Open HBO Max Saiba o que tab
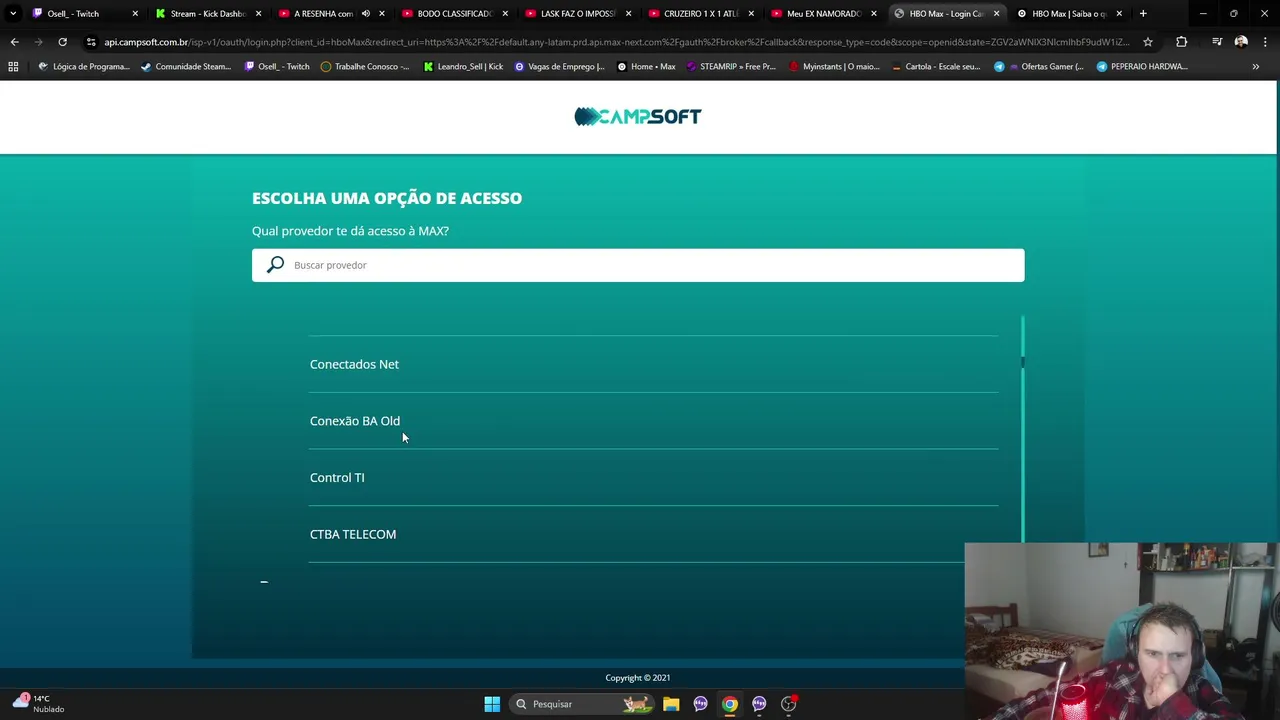Viewport: 1280px width, 720px height. pos(1069,14)
